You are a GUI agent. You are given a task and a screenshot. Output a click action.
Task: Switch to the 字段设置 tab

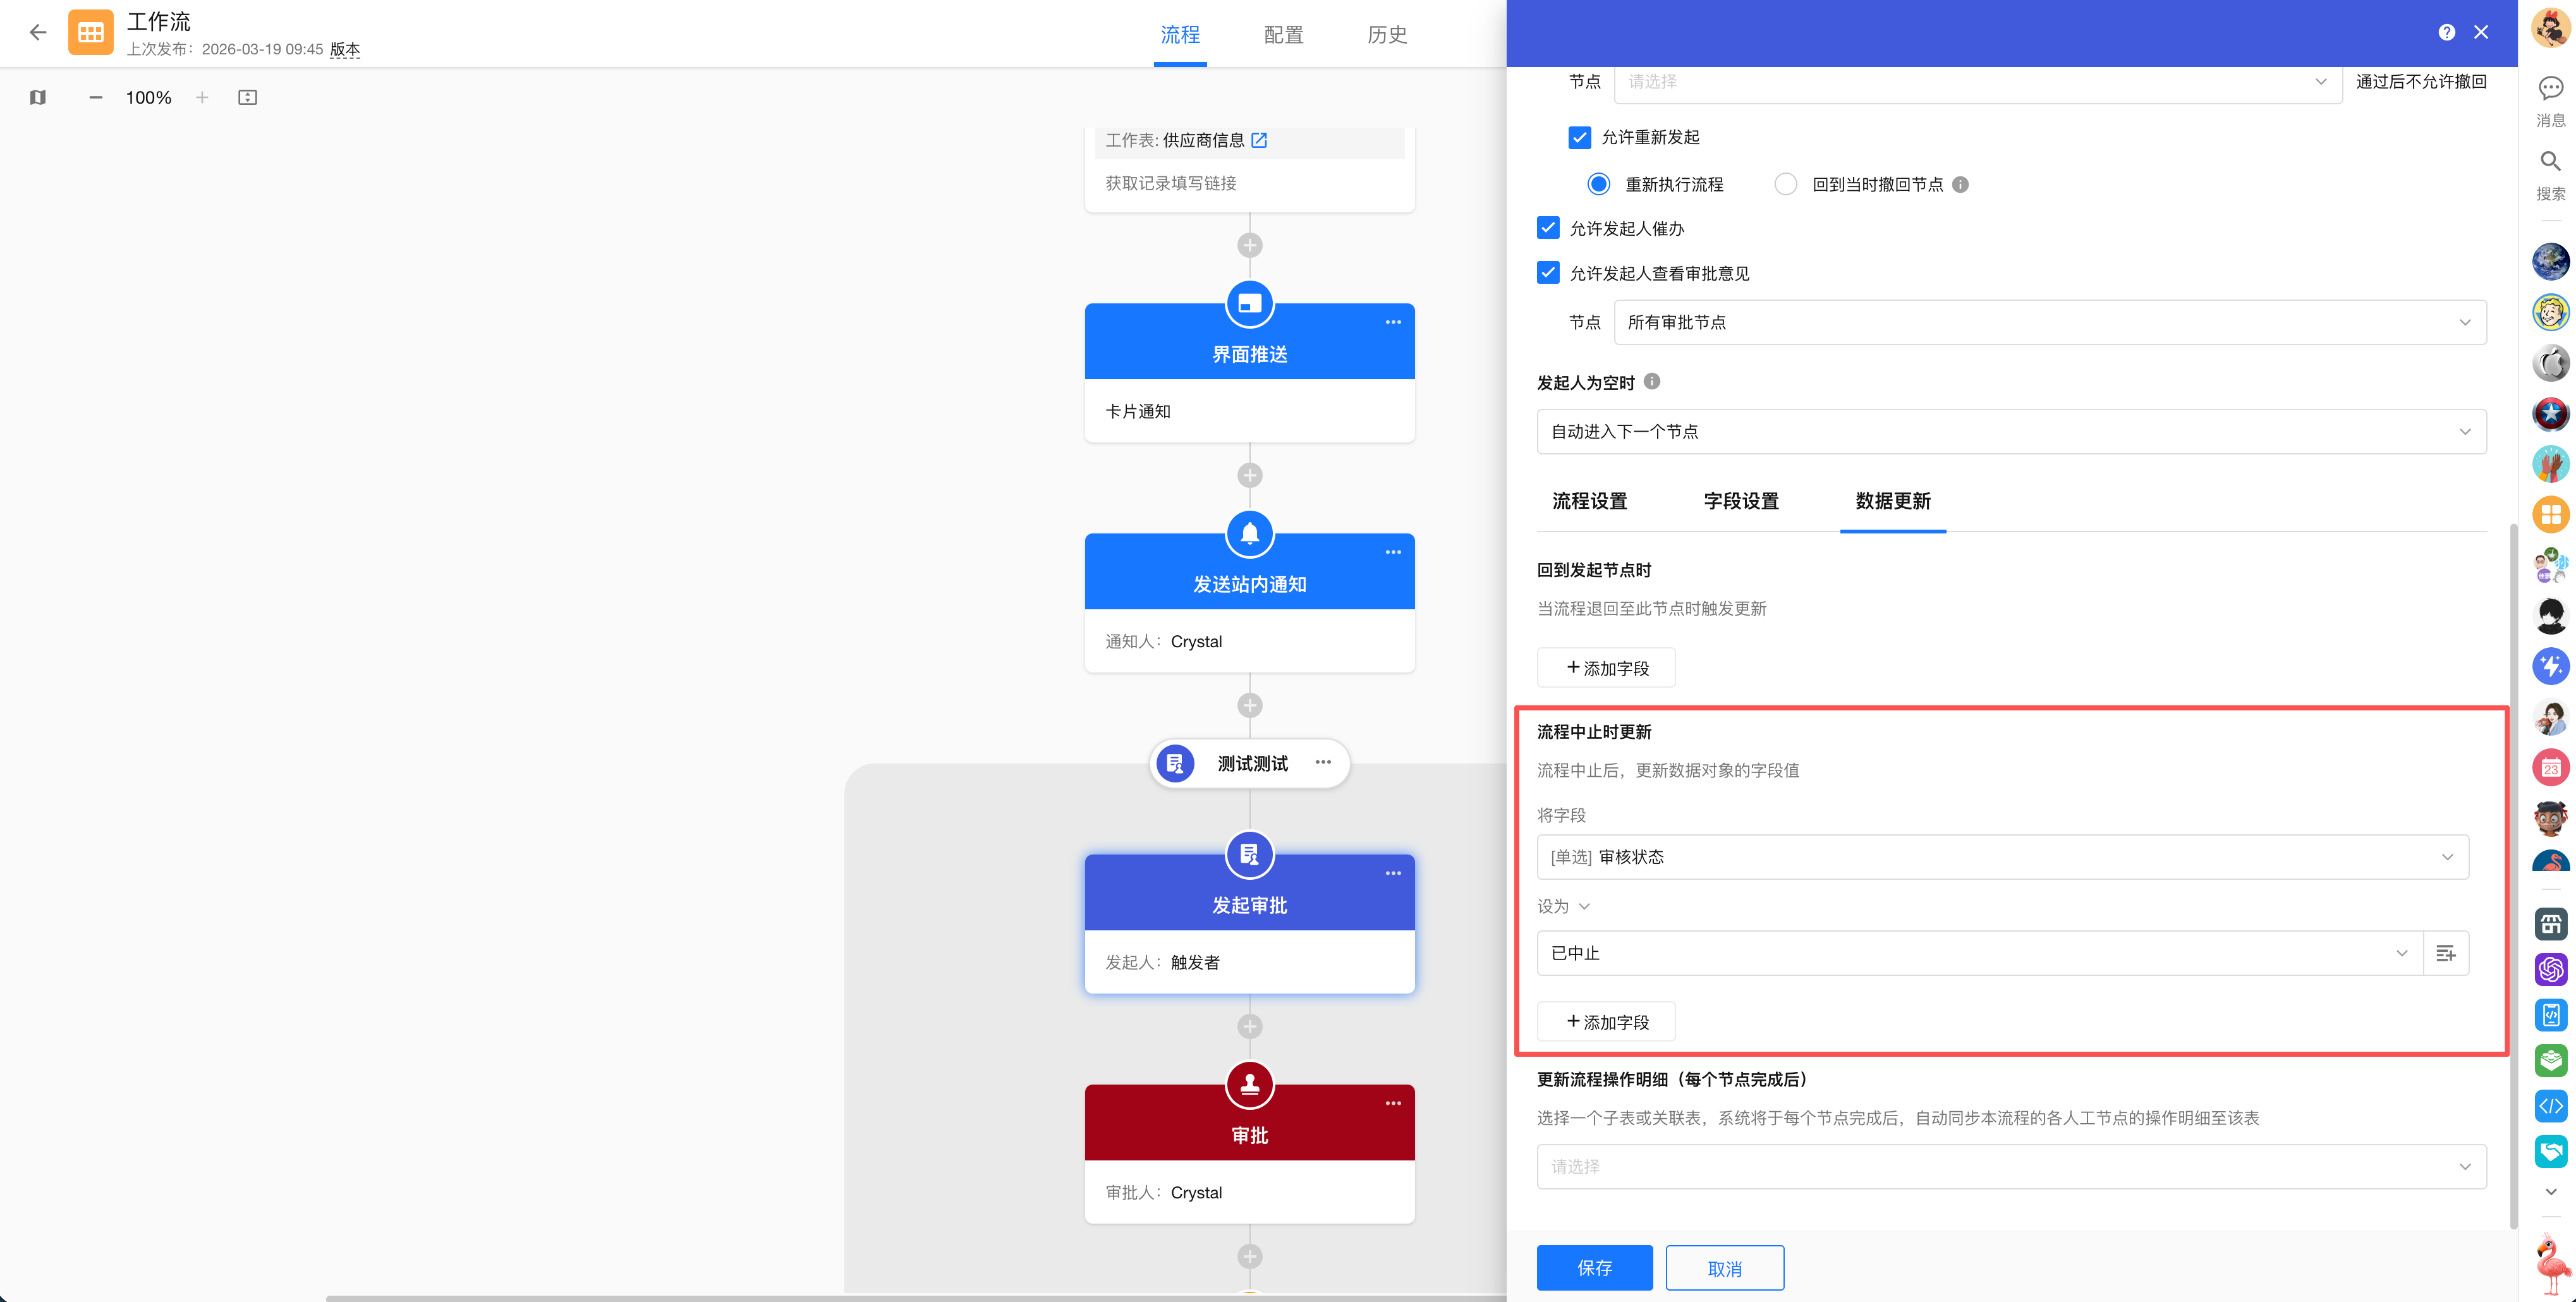[x=1740, y=501]
